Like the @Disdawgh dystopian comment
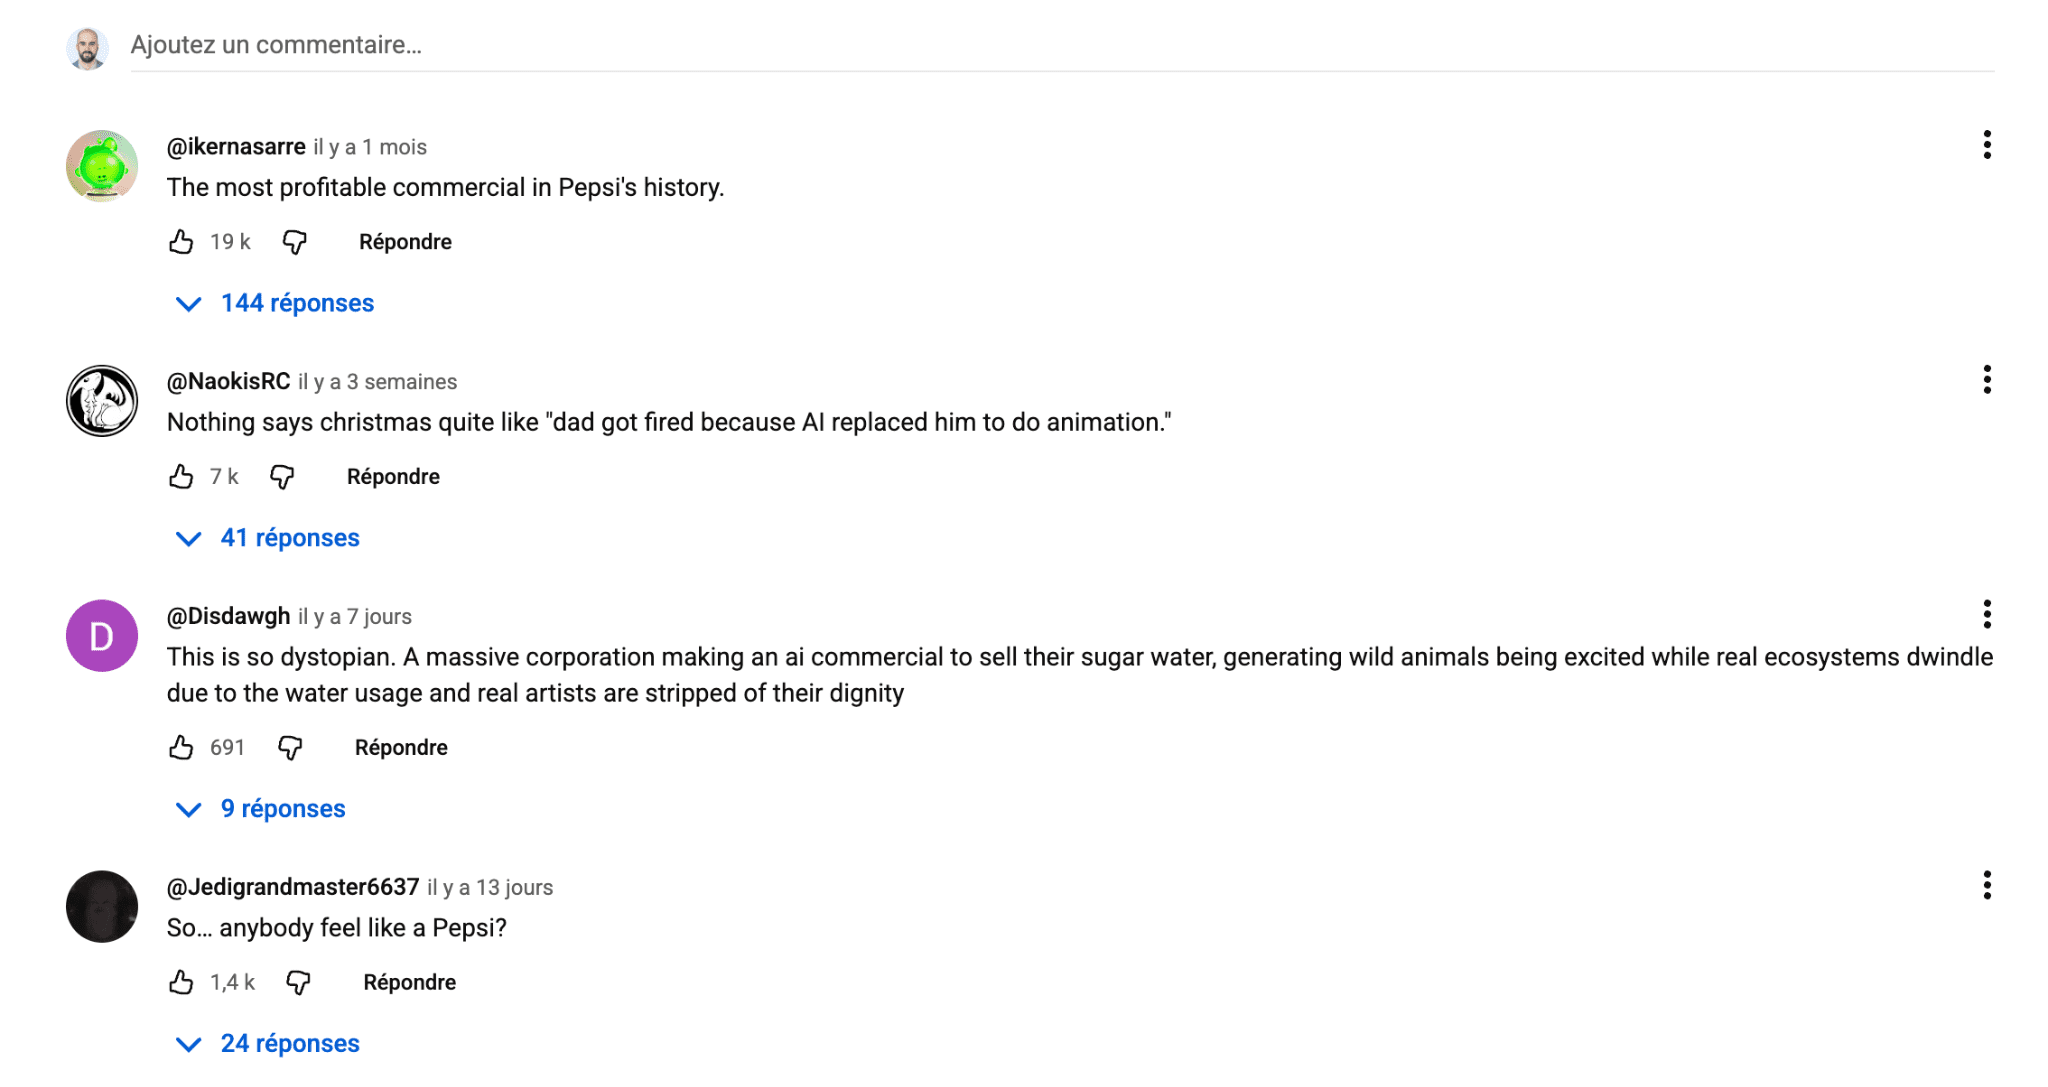Viewport: 2048px width, 1087px height. 181,748
